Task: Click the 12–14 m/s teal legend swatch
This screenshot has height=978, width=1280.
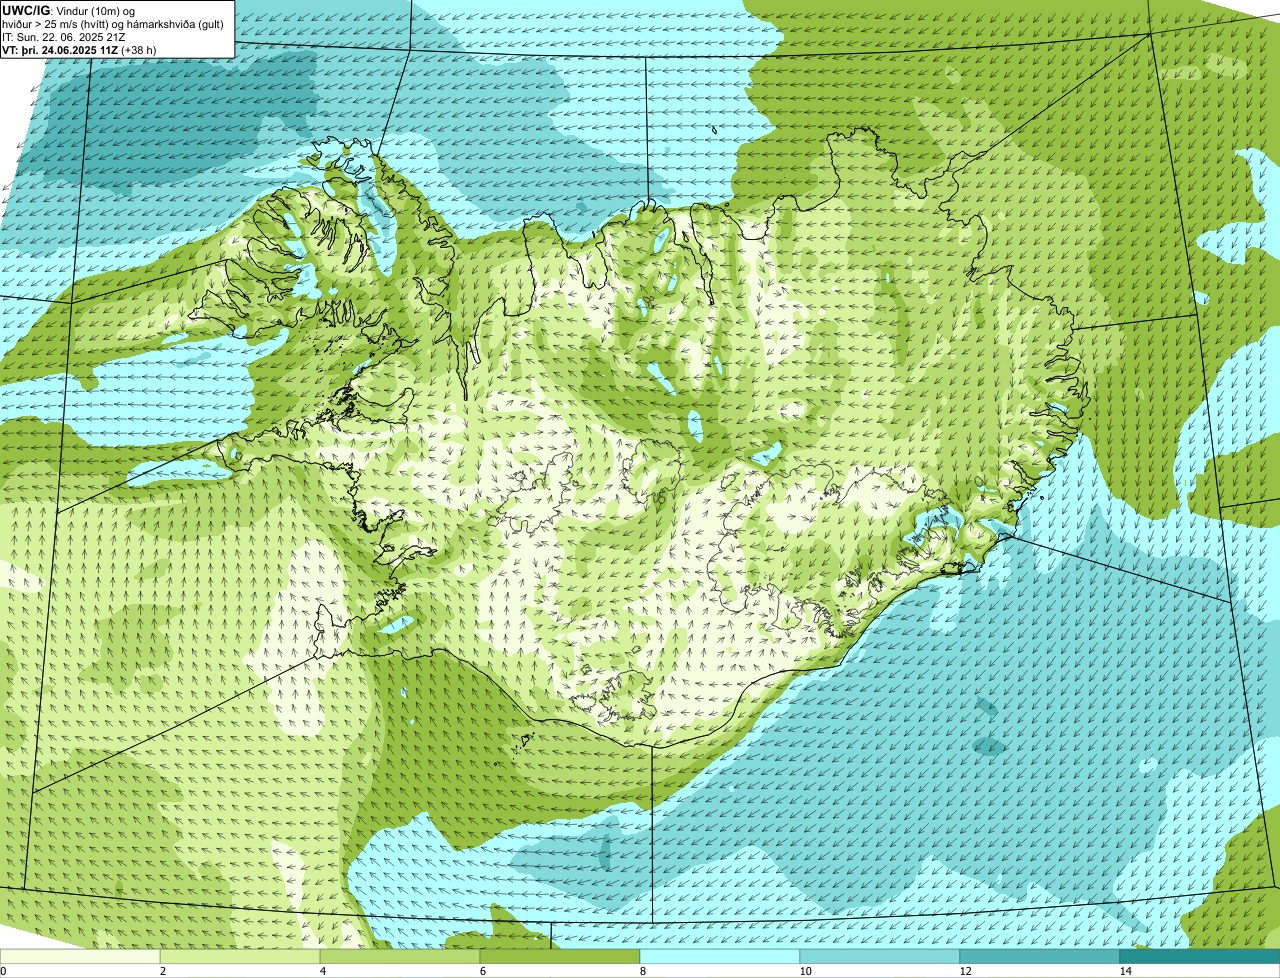Action: (x=1040, y=956)
